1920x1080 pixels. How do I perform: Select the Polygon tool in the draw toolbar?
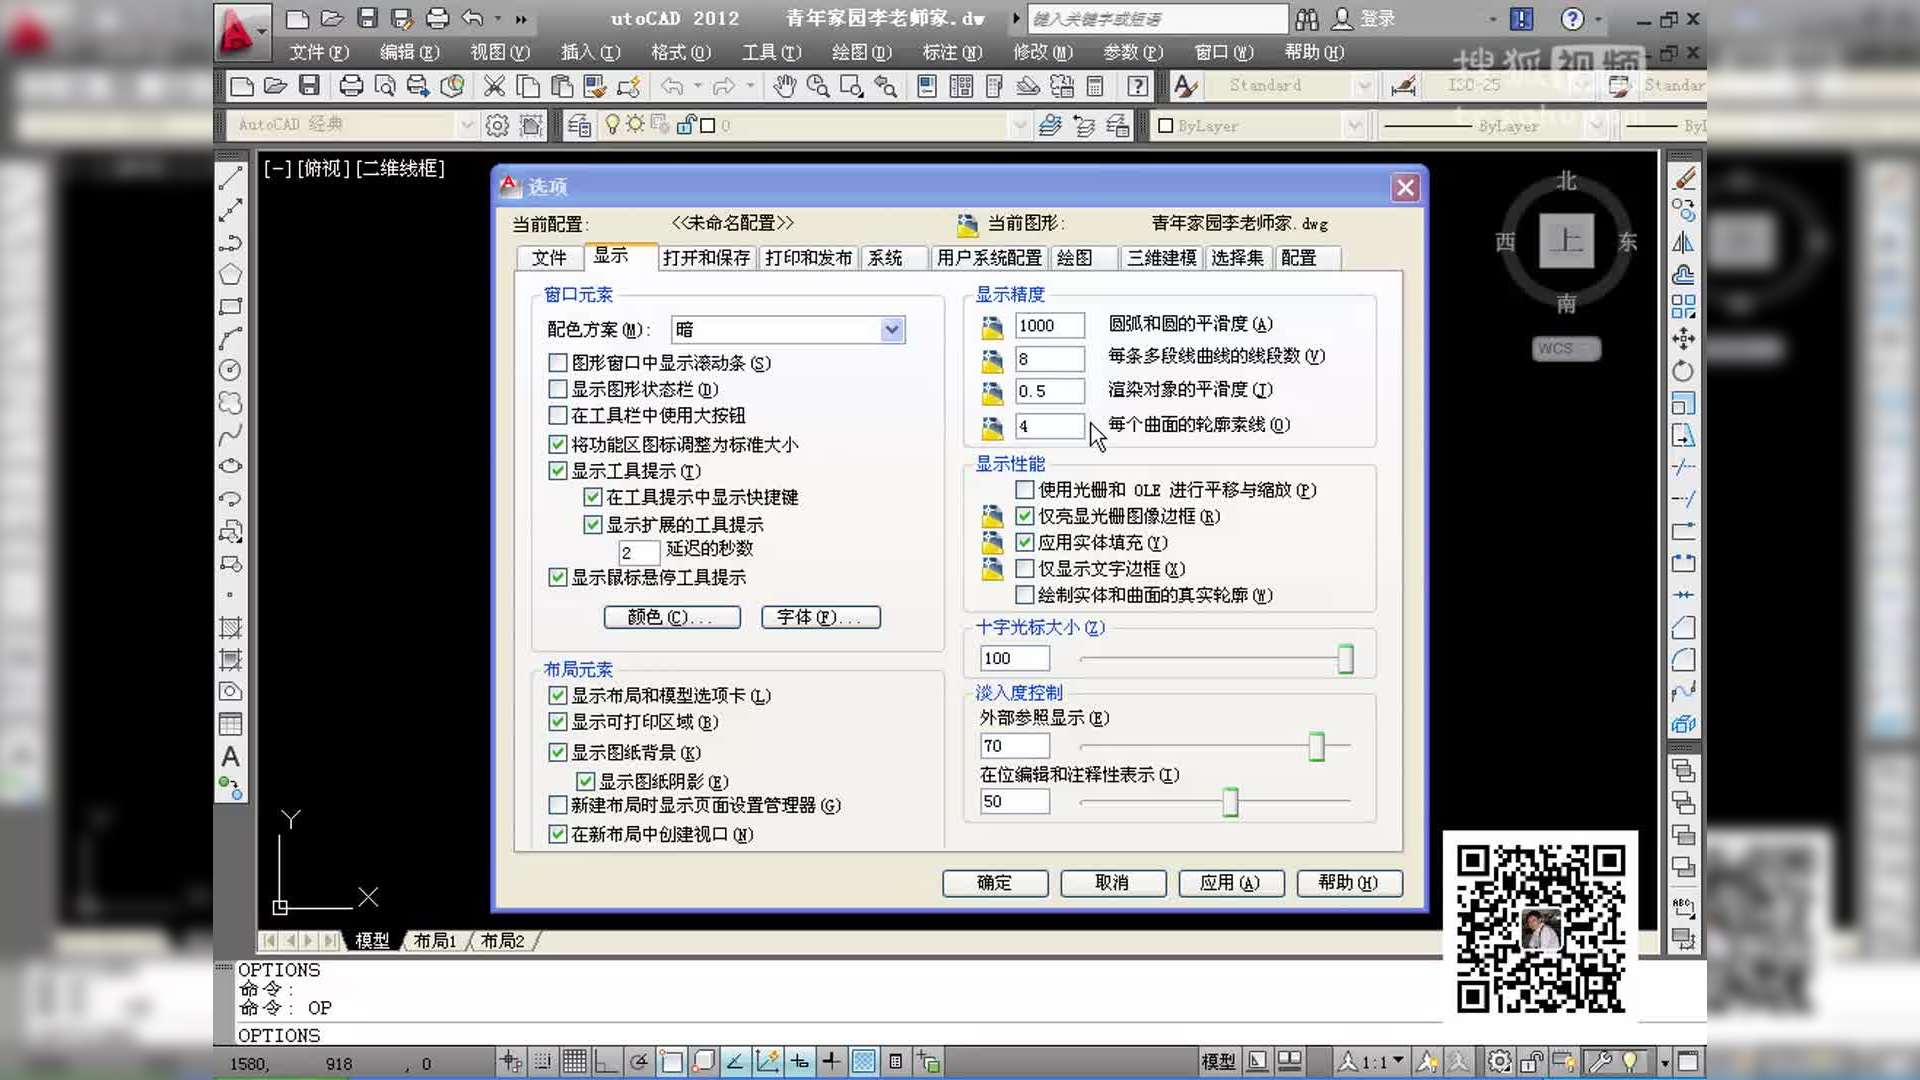[x=230, y=275]
